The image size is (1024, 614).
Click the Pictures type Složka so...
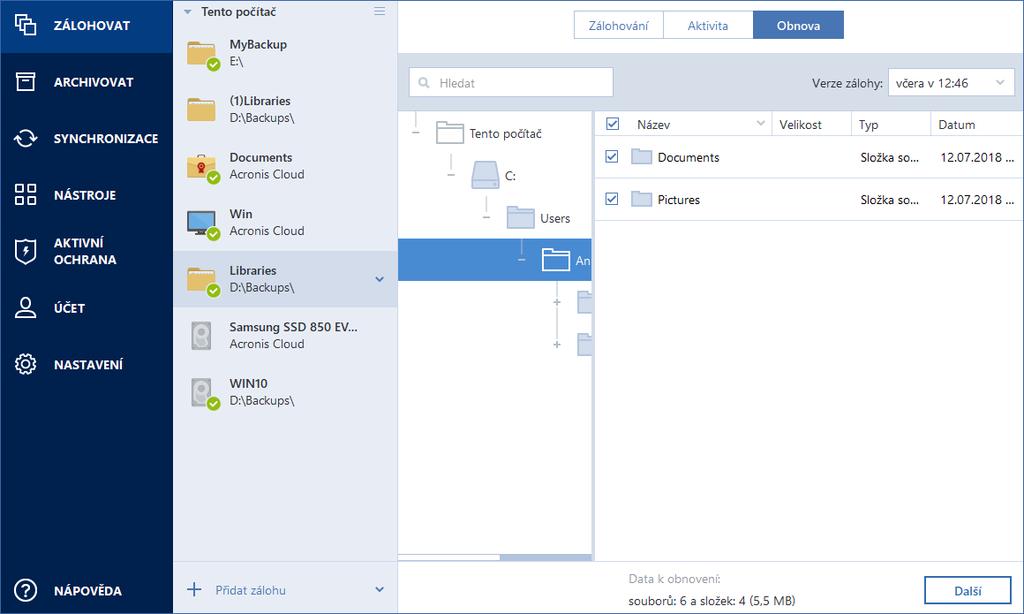pos(889,200)
